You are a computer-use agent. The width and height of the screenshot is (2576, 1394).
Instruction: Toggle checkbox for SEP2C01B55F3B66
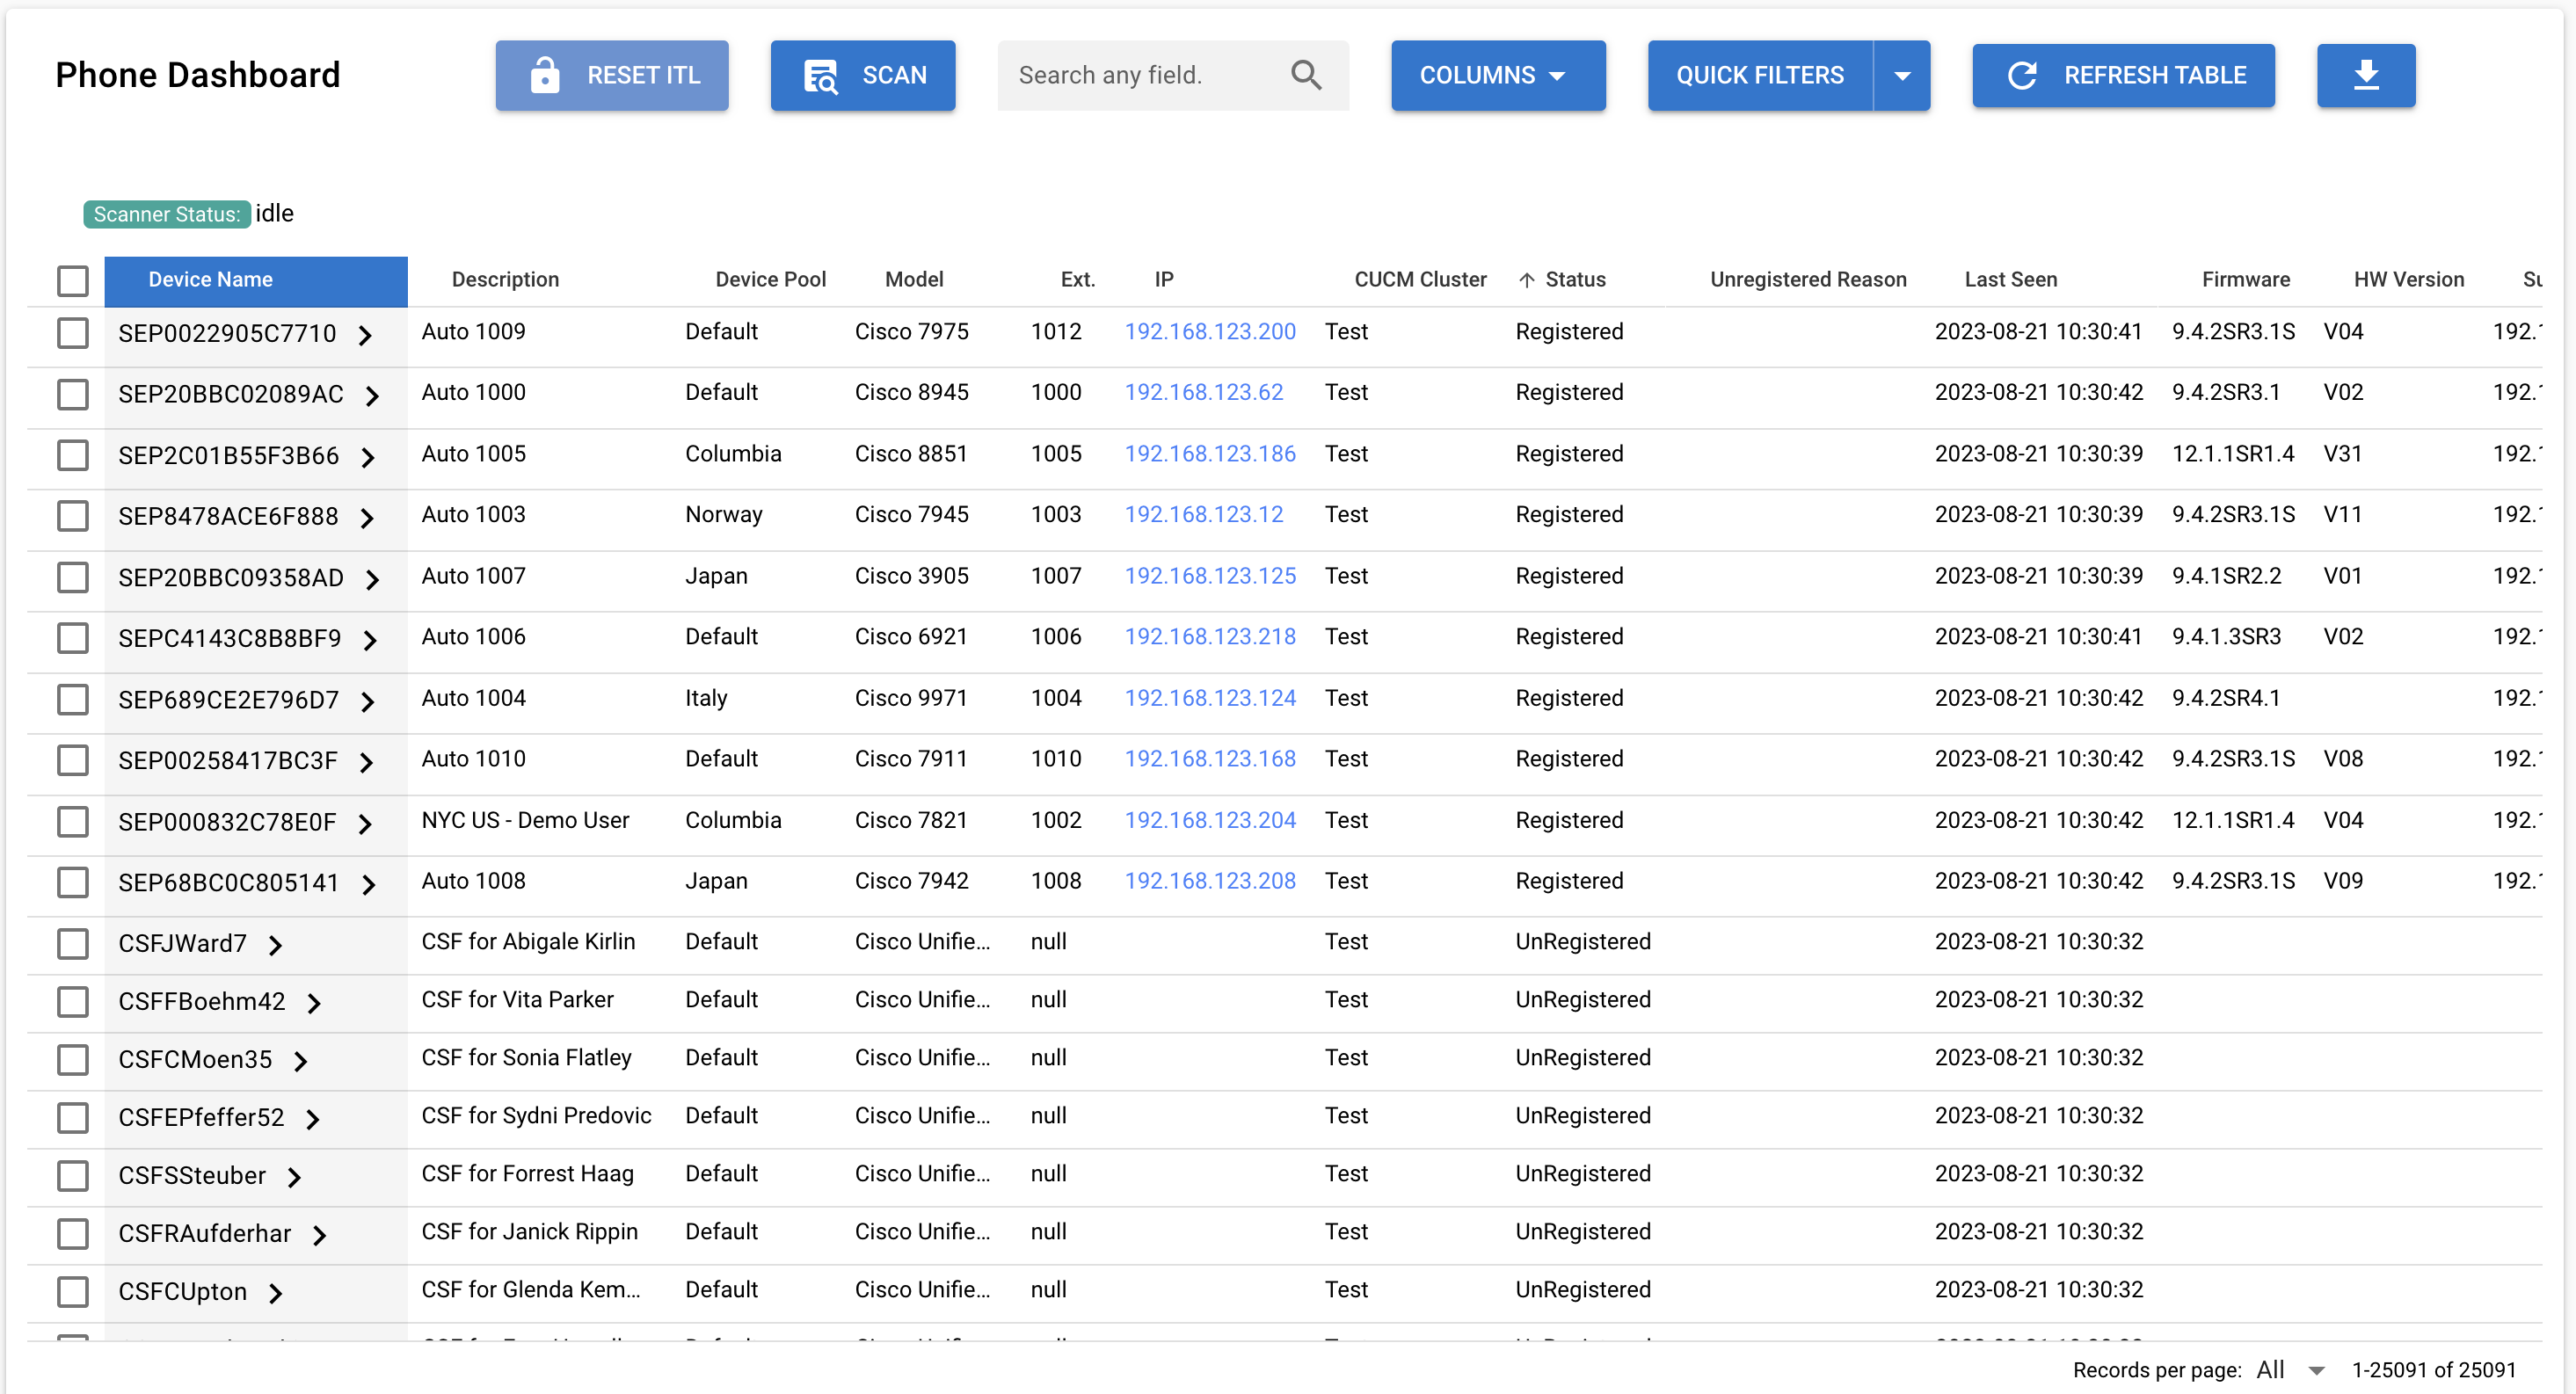[72, 455]
